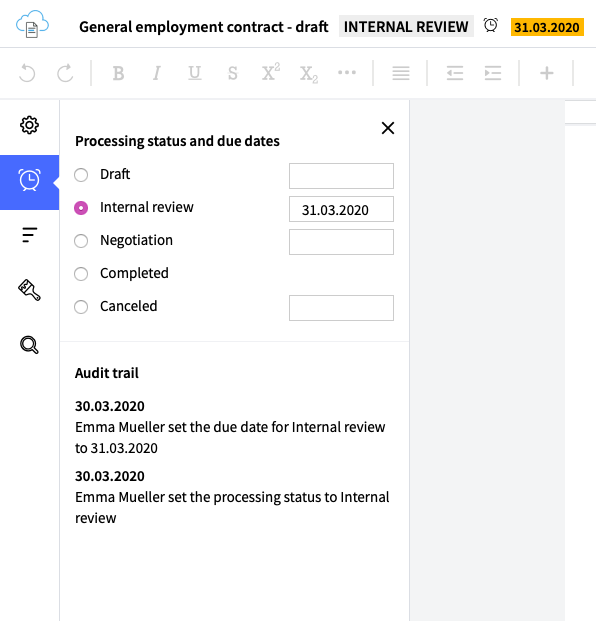Open the plus insert menu
This screenshot has height=621, width=596.
(546, 73)
